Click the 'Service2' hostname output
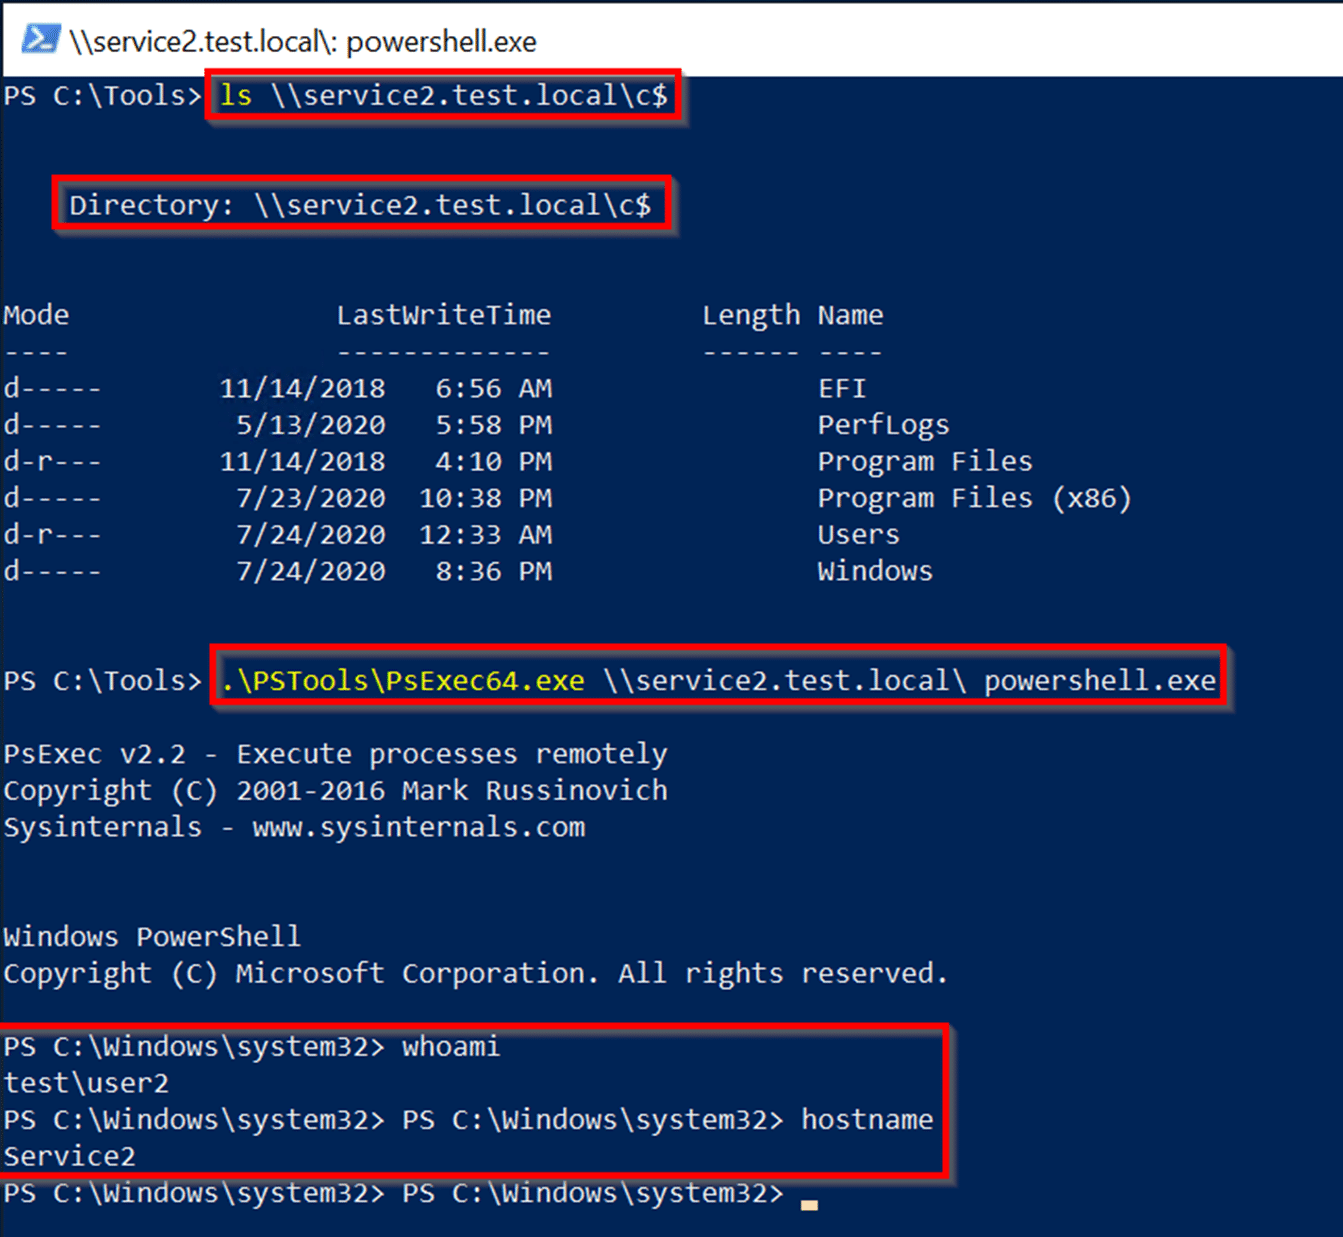The height and width of the screenshot is (1237, 1343). click(x=69, y=1157)
